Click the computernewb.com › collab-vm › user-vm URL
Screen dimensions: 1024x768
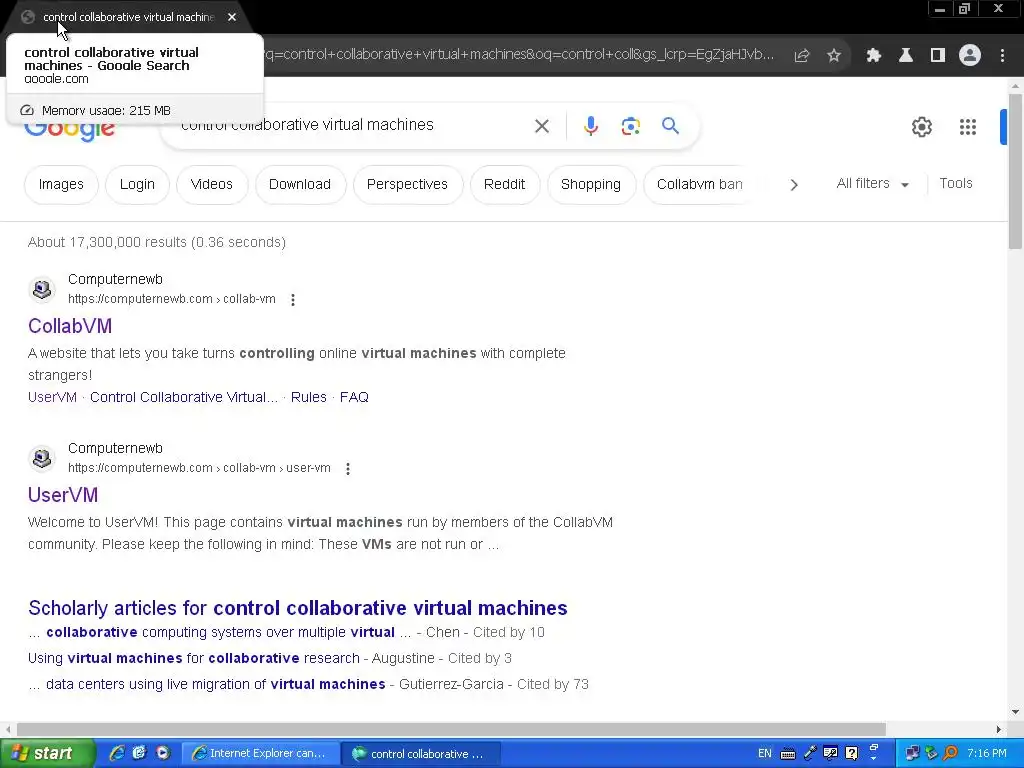[199, 468]
